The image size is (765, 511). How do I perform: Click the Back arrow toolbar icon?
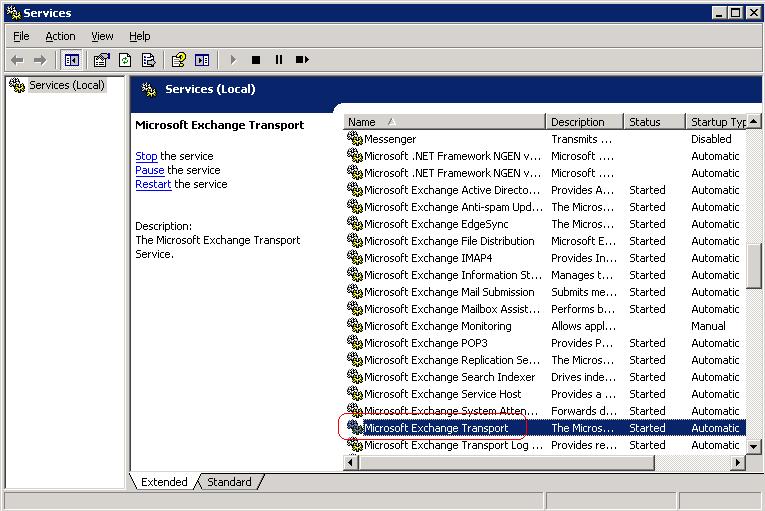(x=17, y=60)
